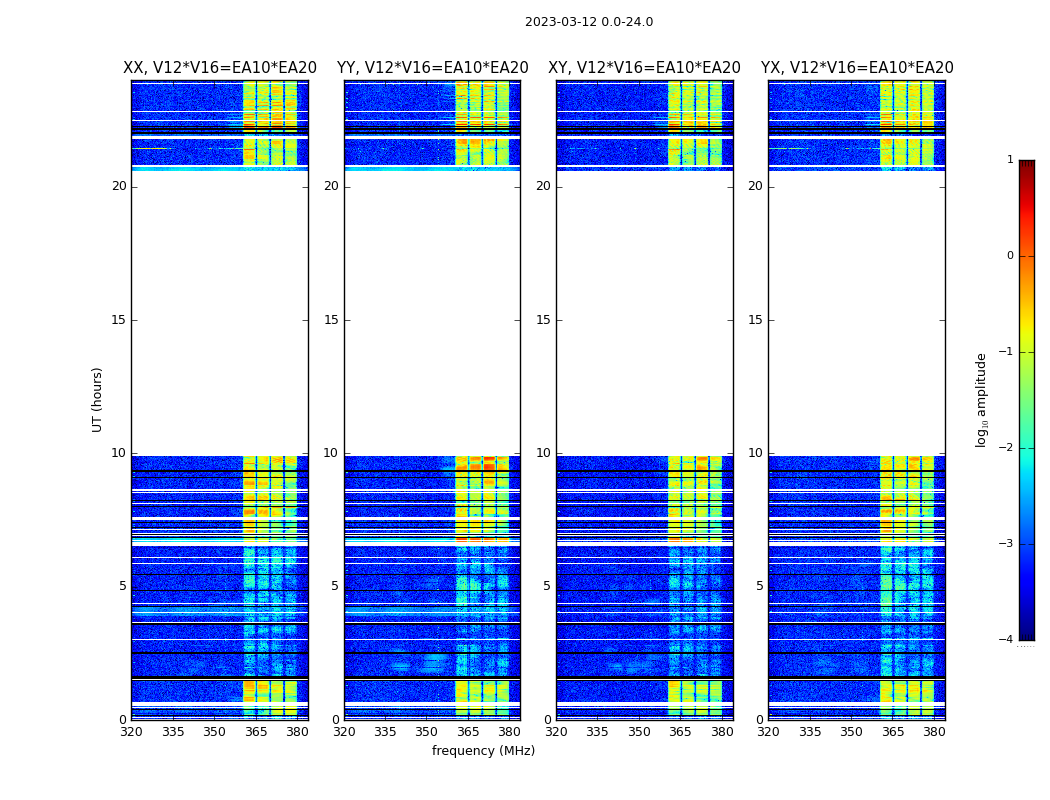Click the 2023-03-12 0.0-24.0 figure title
The image size is (1050, 800).
pyautogui.click(x=589, y=22)
